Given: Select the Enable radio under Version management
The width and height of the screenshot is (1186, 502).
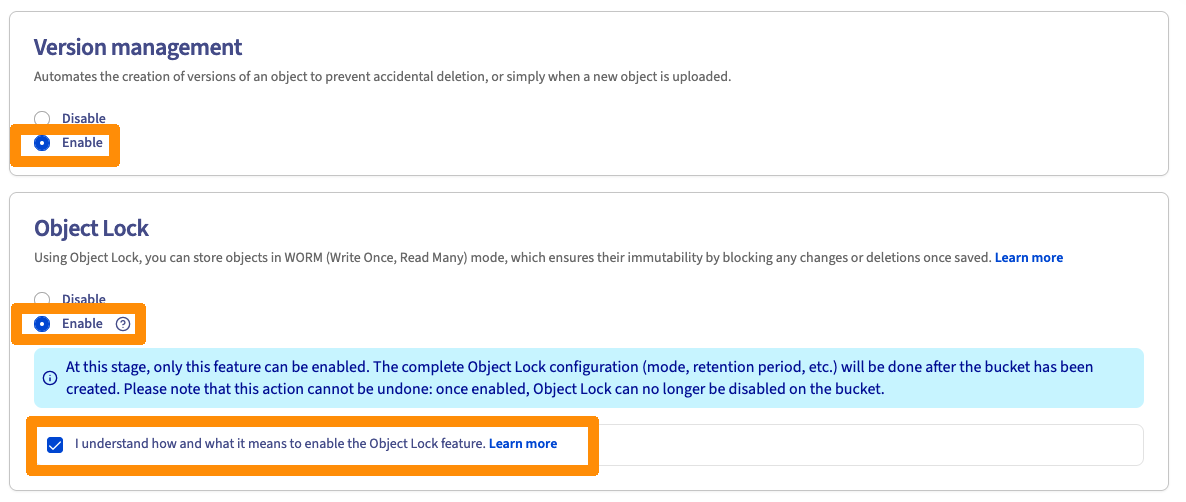Looking at the screenshot, I should pos(42,143).
